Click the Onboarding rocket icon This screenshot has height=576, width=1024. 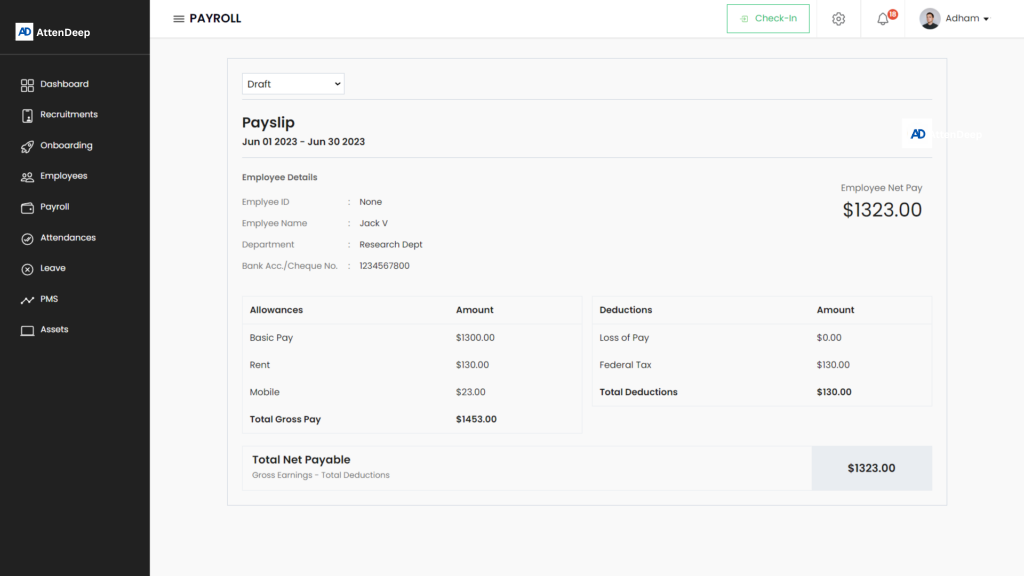coord(27,146)
